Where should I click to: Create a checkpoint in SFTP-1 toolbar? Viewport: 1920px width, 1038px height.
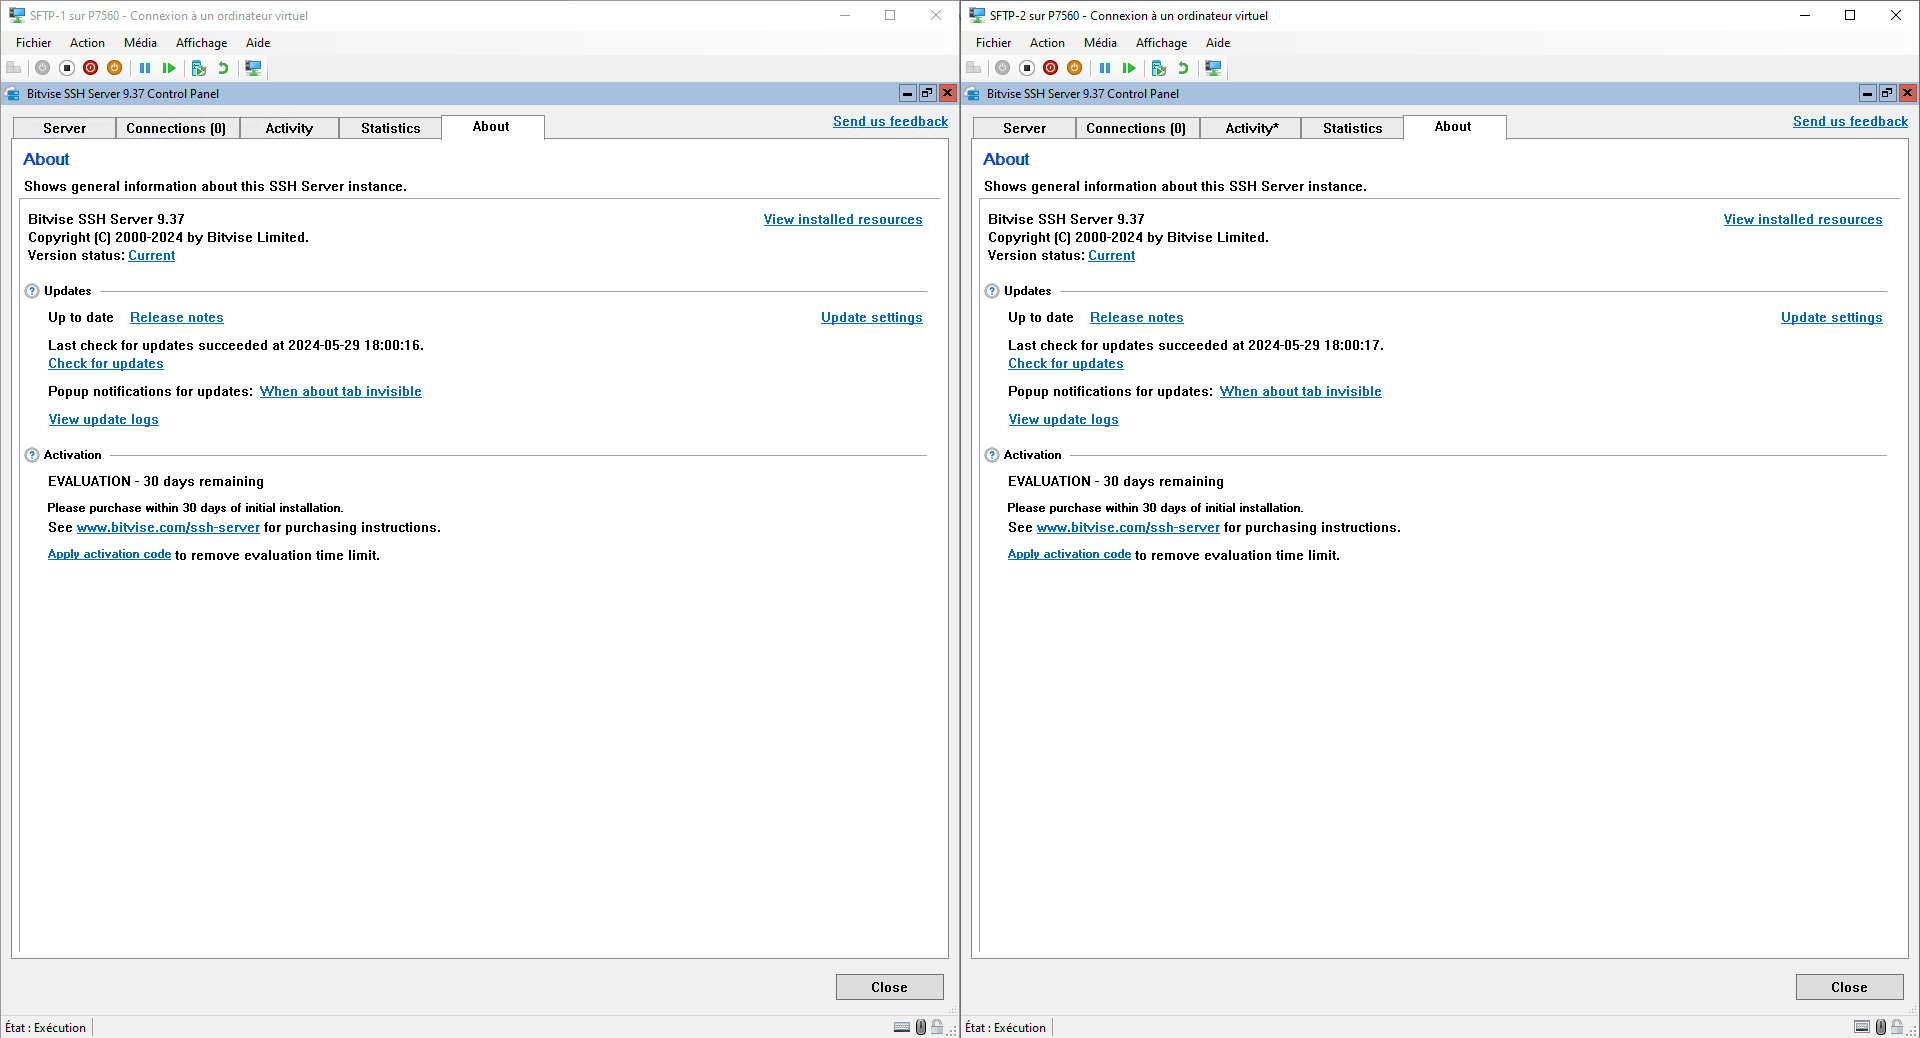pyautogui.click(x=199, y=68)
